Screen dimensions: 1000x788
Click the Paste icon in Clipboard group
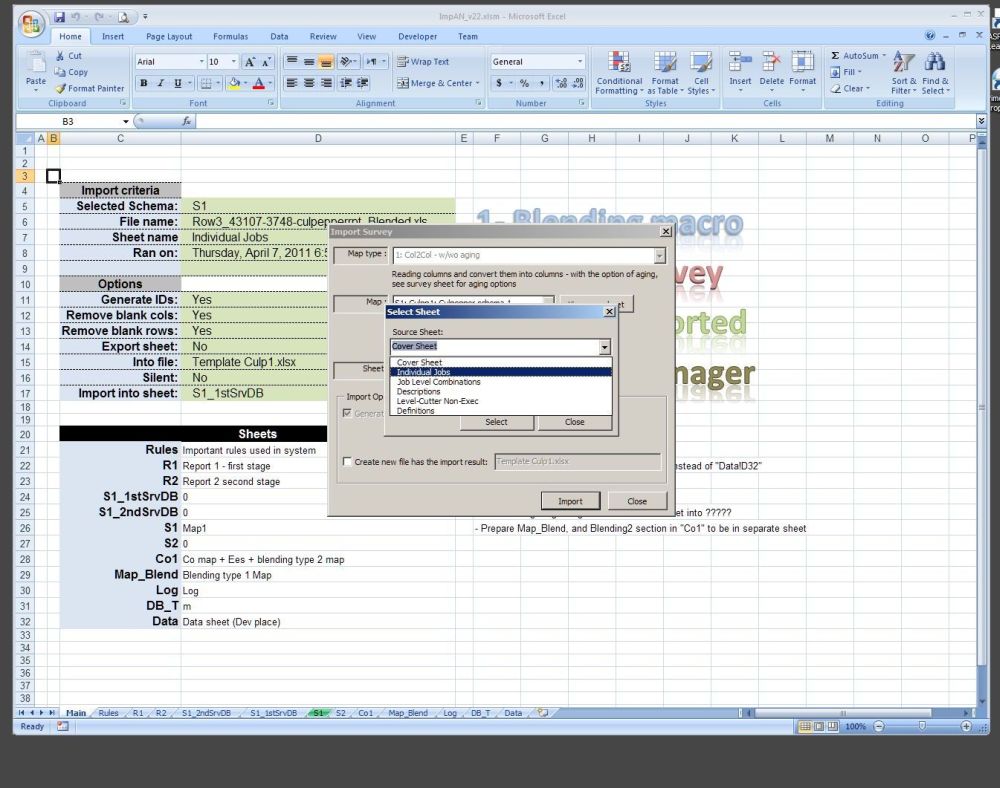36,62
